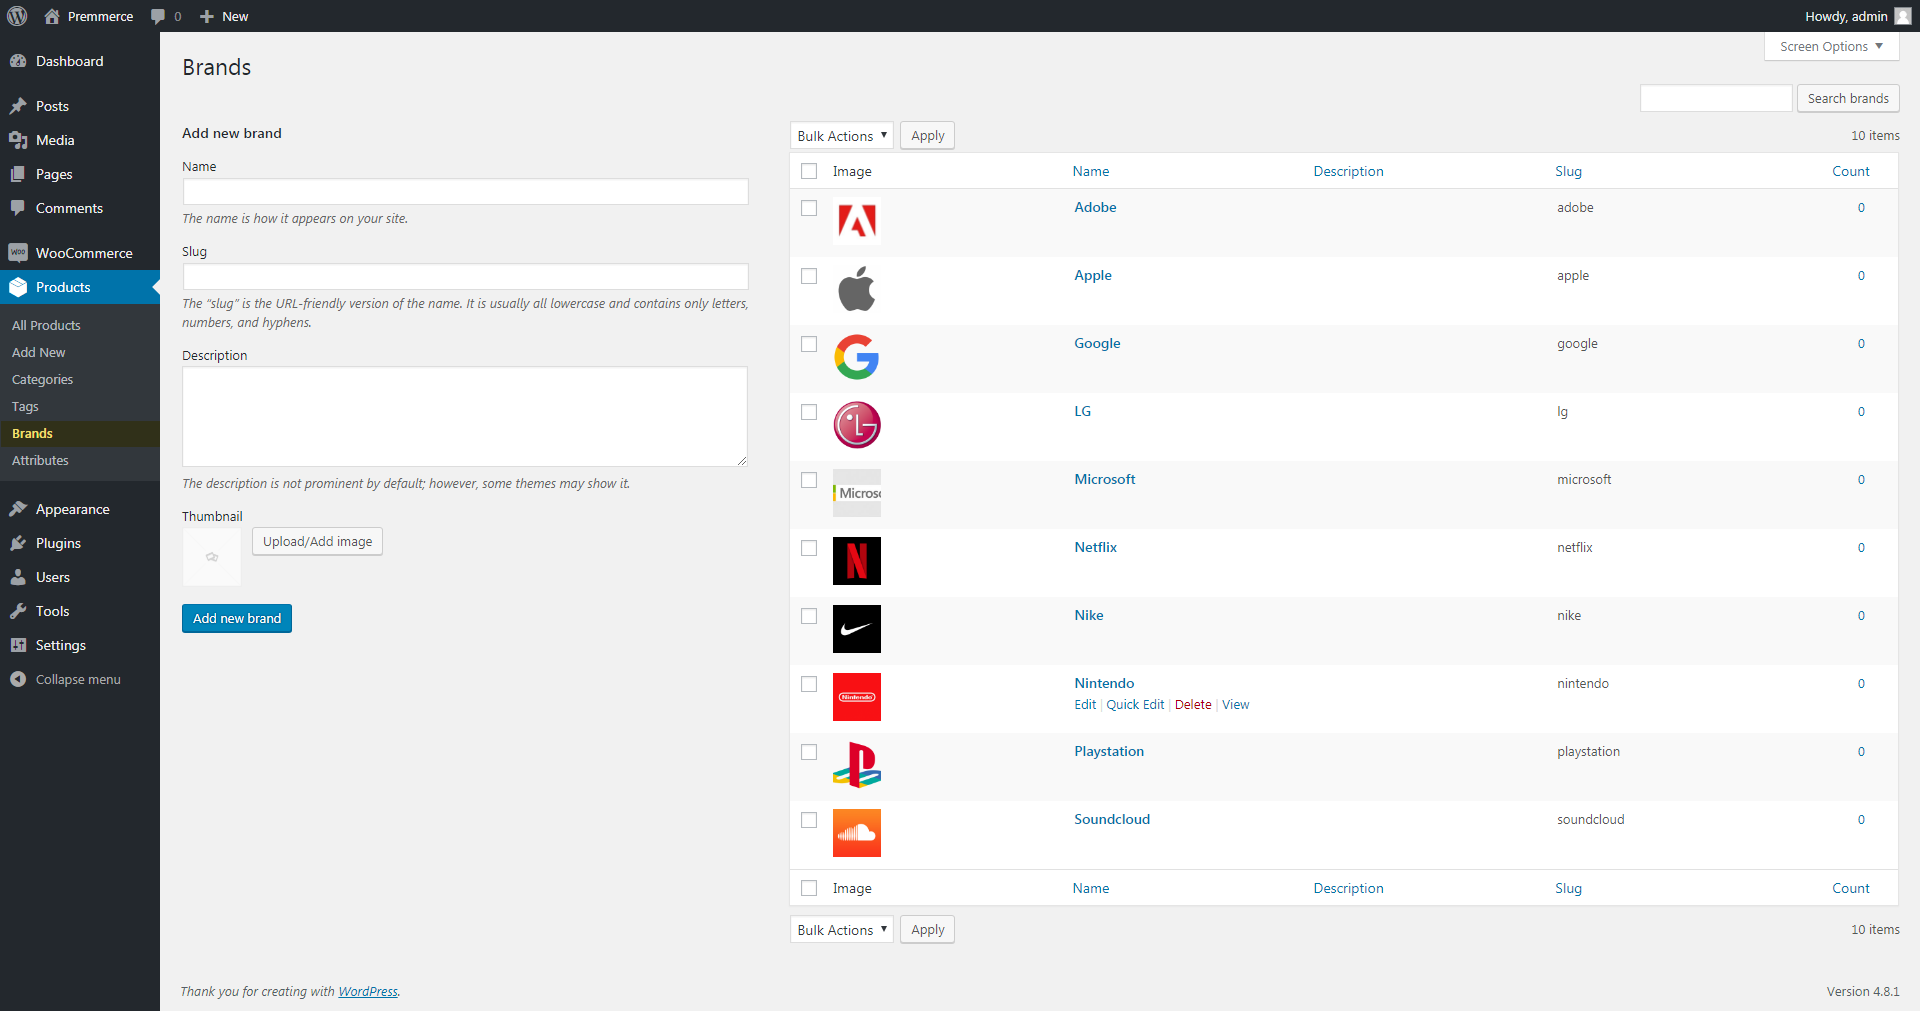
Task: Open the comments bubble in admin bar
Action: tap(166, 16)
